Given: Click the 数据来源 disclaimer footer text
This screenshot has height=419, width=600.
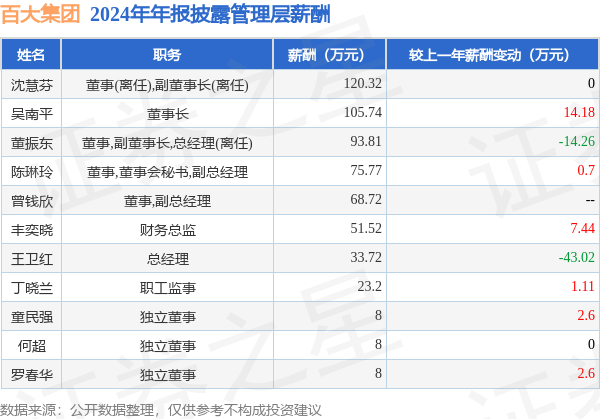Looking at the screenshot, I should pos(160,410).
